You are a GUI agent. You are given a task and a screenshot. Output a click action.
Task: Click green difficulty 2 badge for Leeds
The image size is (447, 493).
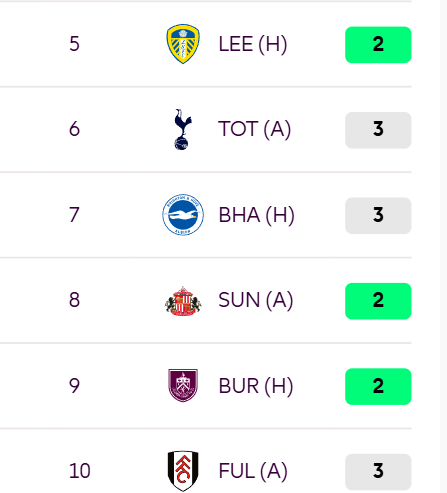378,45
